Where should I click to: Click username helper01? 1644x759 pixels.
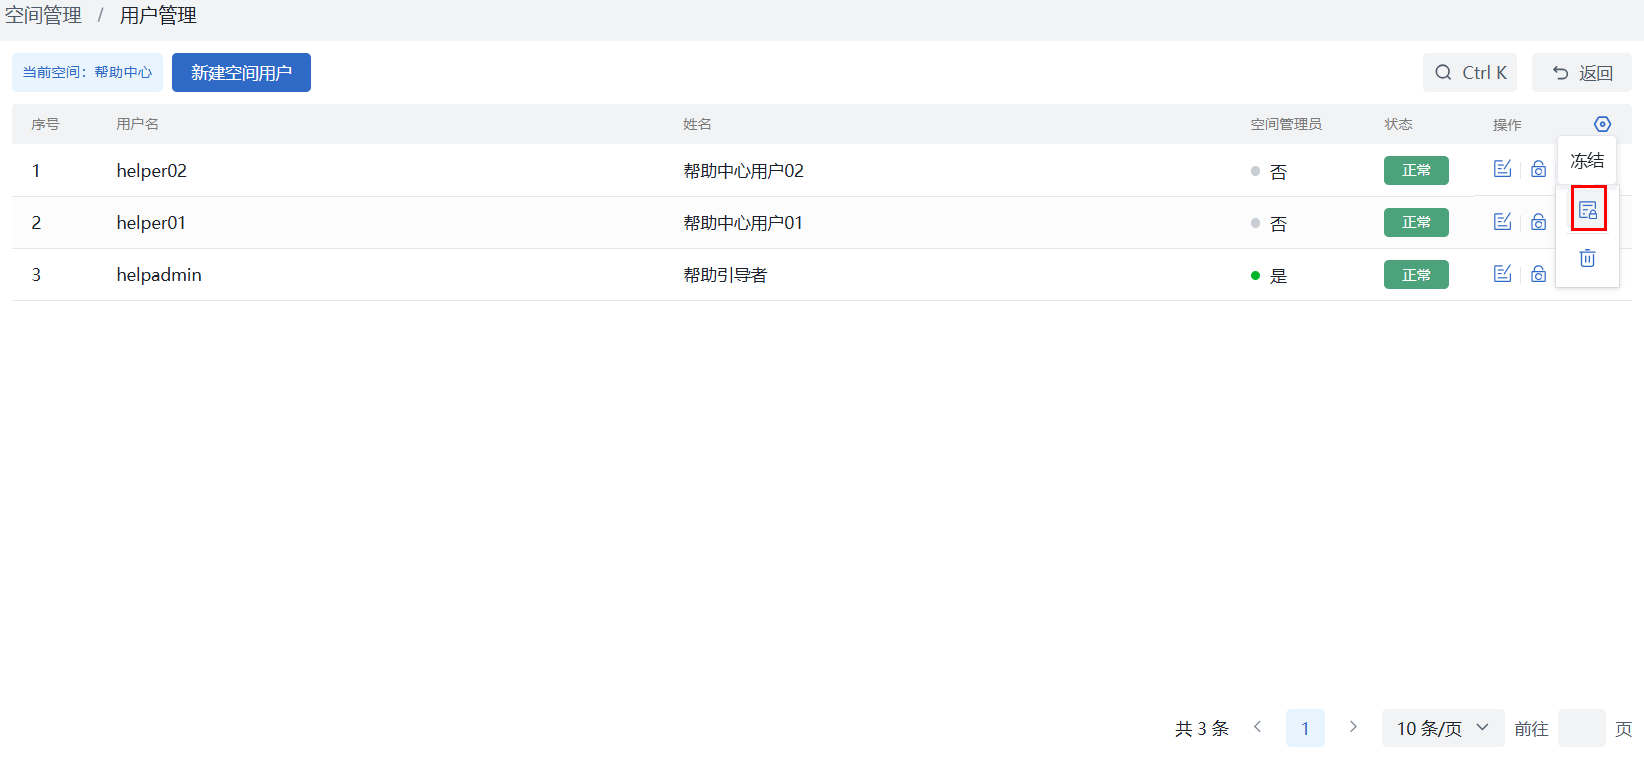(151, 222)
